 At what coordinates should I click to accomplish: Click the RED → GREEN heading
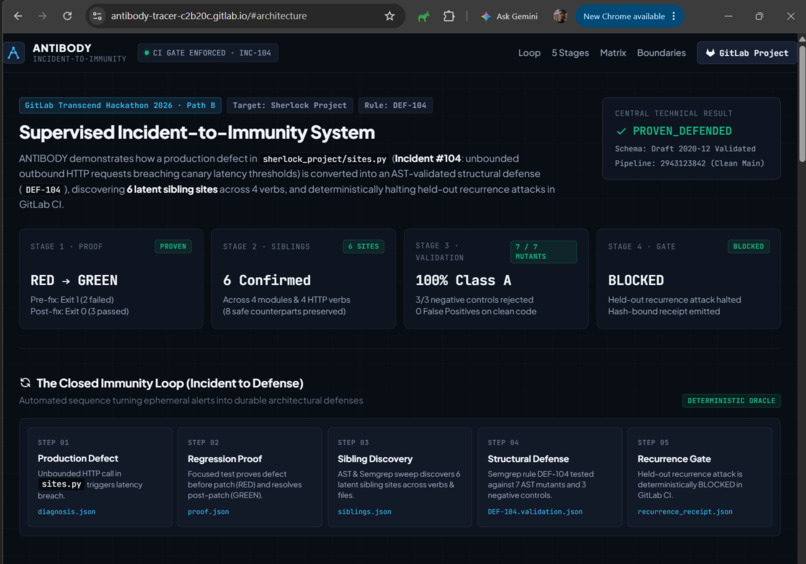pyautogui.click(x=74, y=281)
